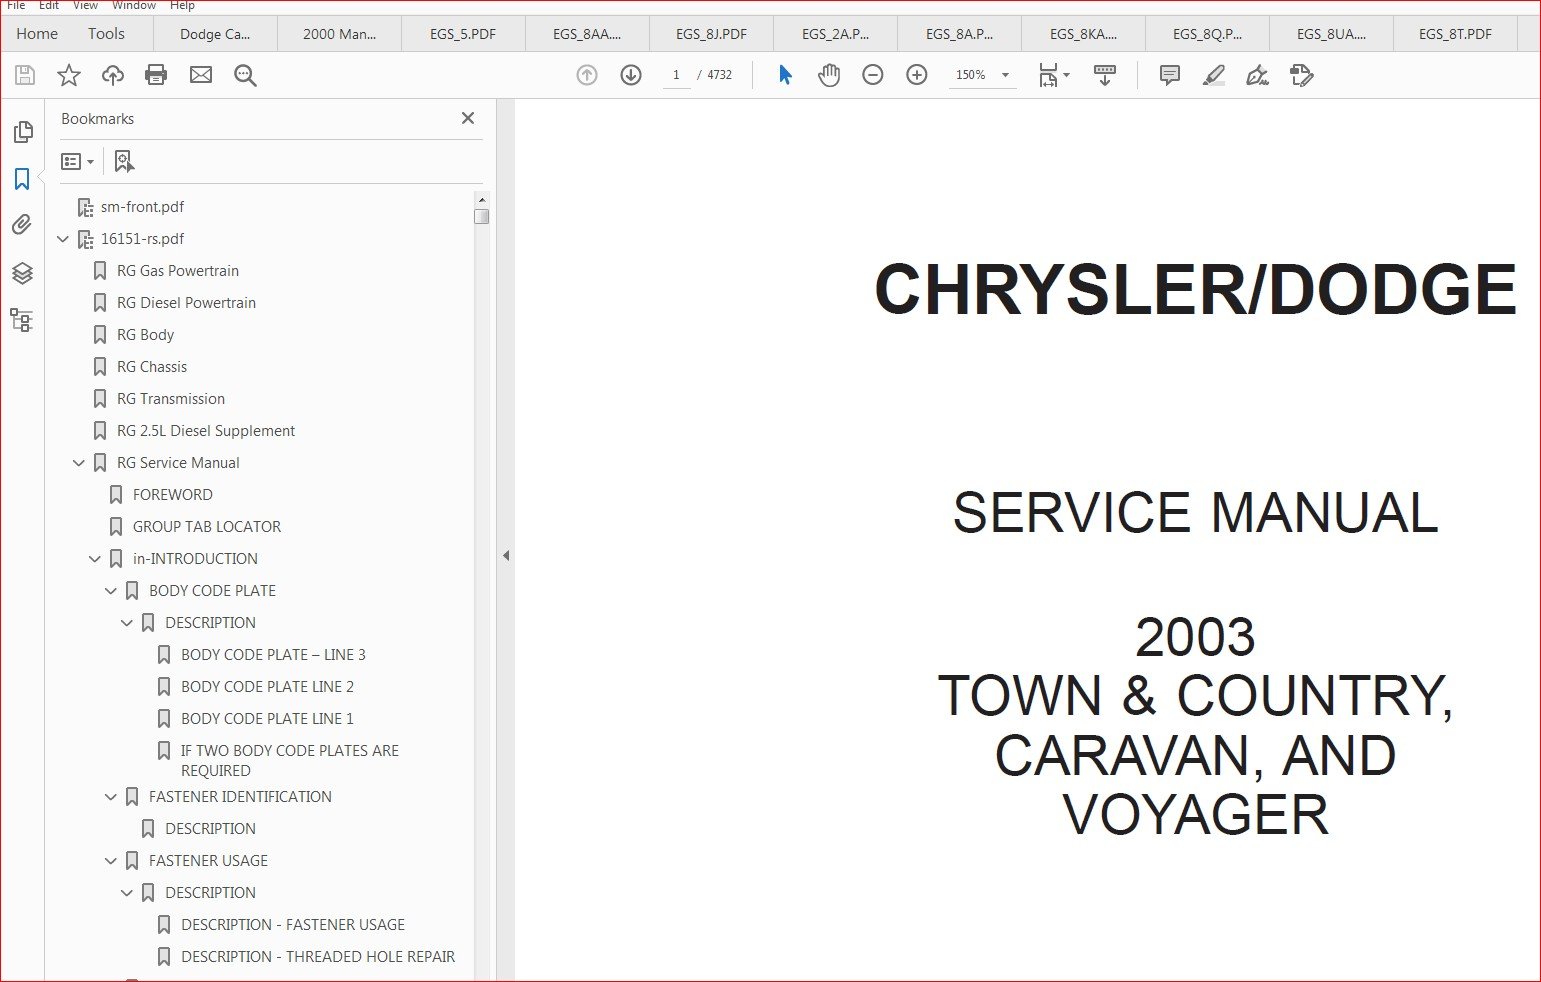Click the bookmarks scrollbar up arrow
This screenshot has width=1541, height=982.
[x=482, y=199]
